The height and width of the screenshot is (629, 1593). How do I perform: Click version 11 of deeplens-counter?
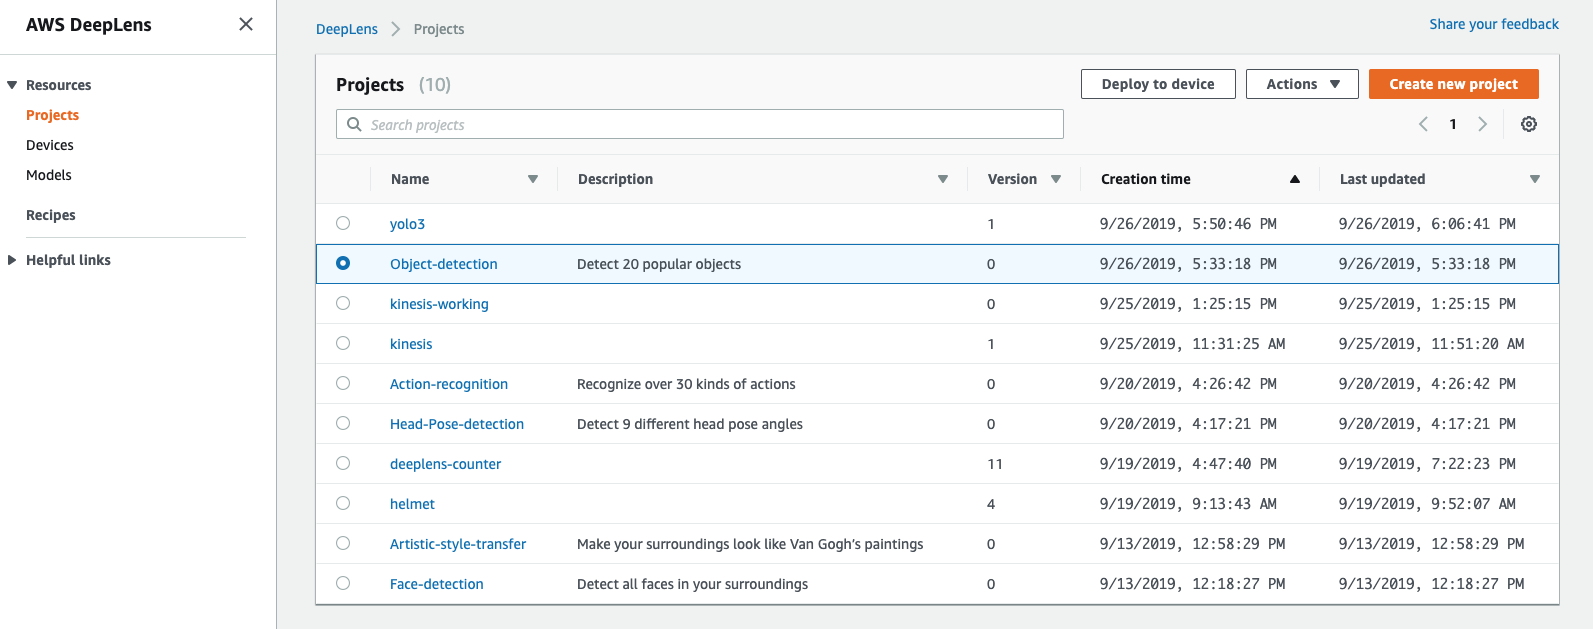[995, 464]
